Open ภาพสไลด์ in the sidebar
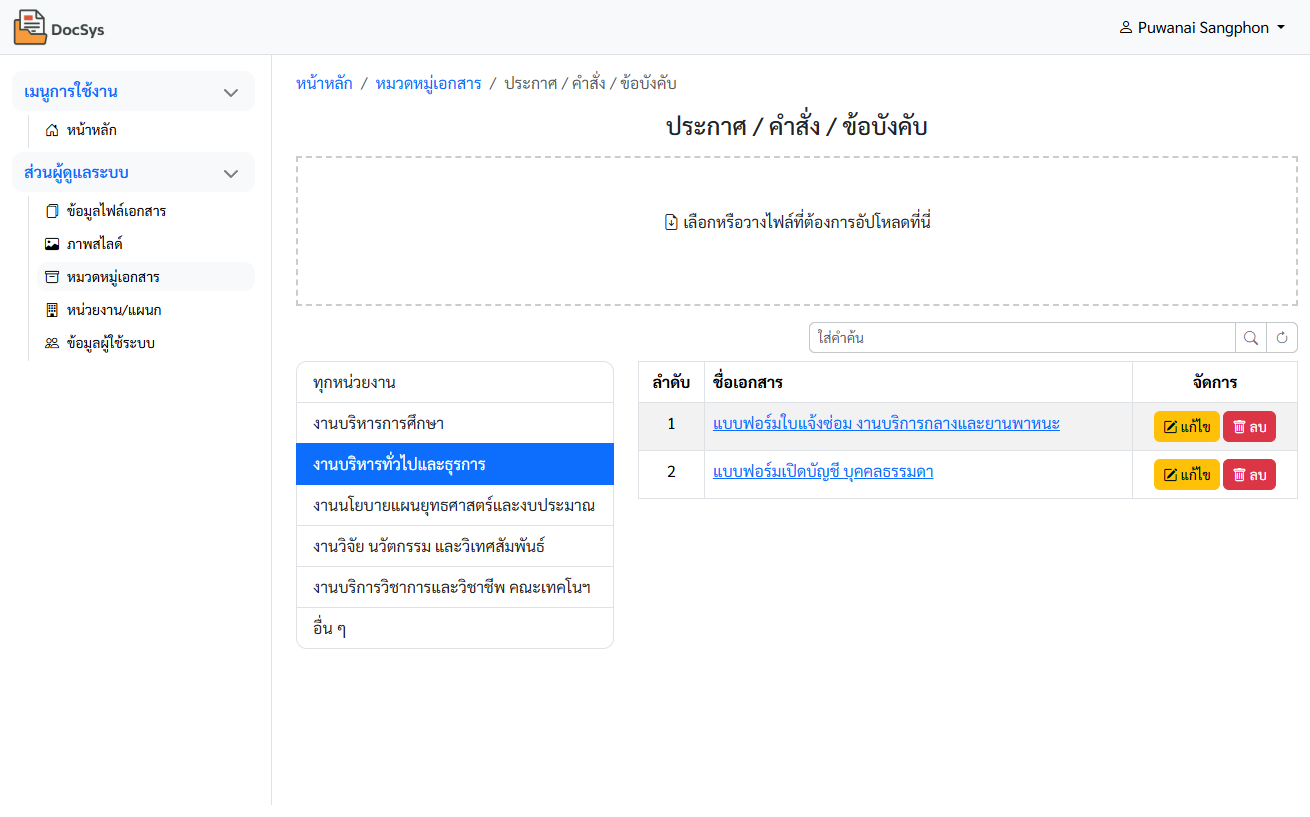Viewport: 1310px width, 817px height. pos(94,244)
